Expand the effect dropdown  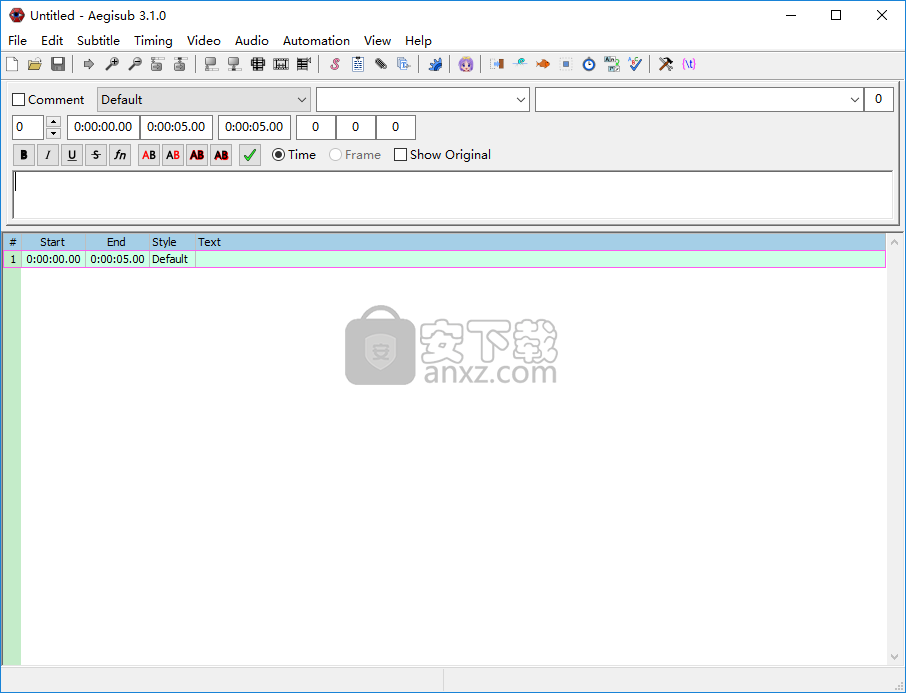tap(855, 100)
